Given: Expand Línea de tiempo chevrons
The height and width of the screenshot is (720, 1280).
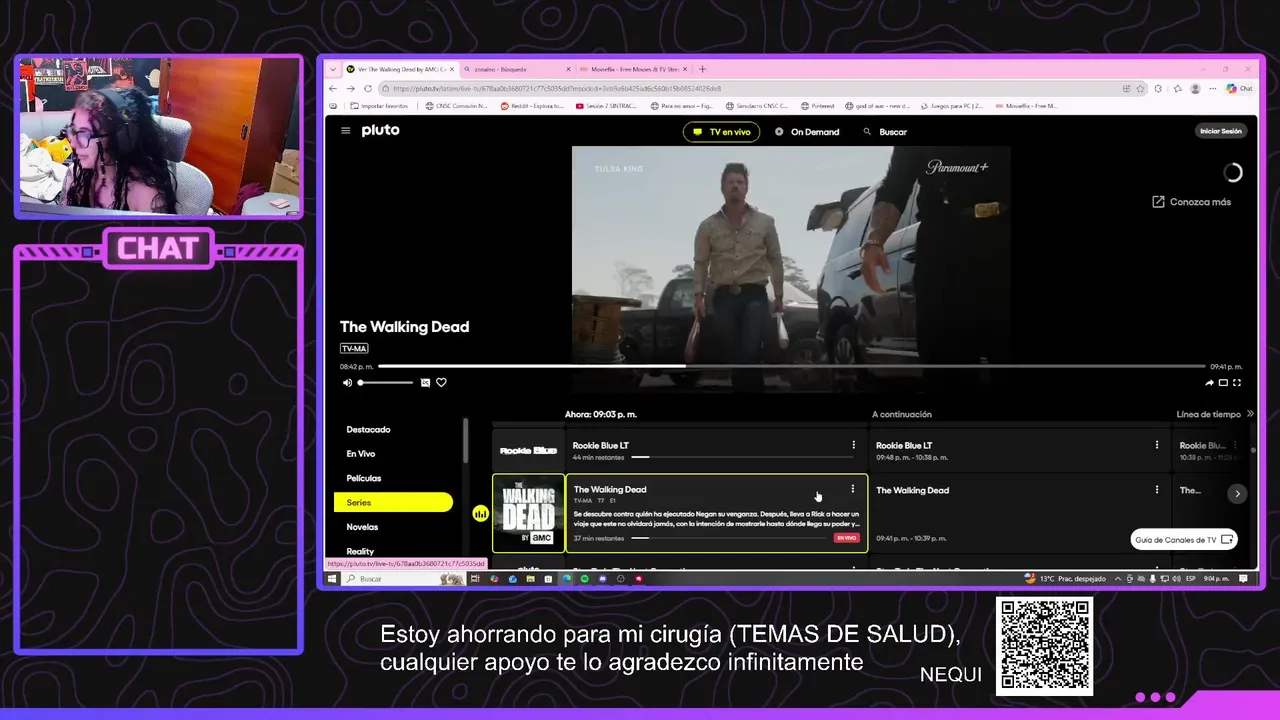Looking at the screenshot, I should coord(1249,414).
